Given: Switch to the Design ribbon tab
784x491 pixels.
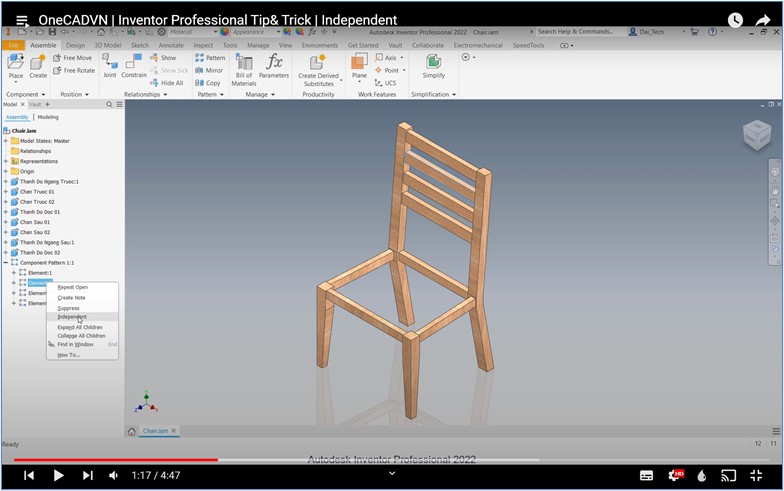Looking at the screenshot, I should coord(76,45).
